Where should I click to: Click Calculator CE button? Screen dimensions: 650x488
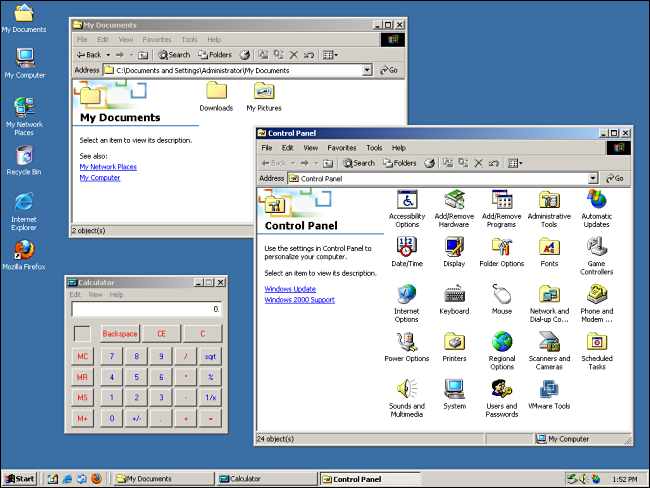click(x=162, y=334)
